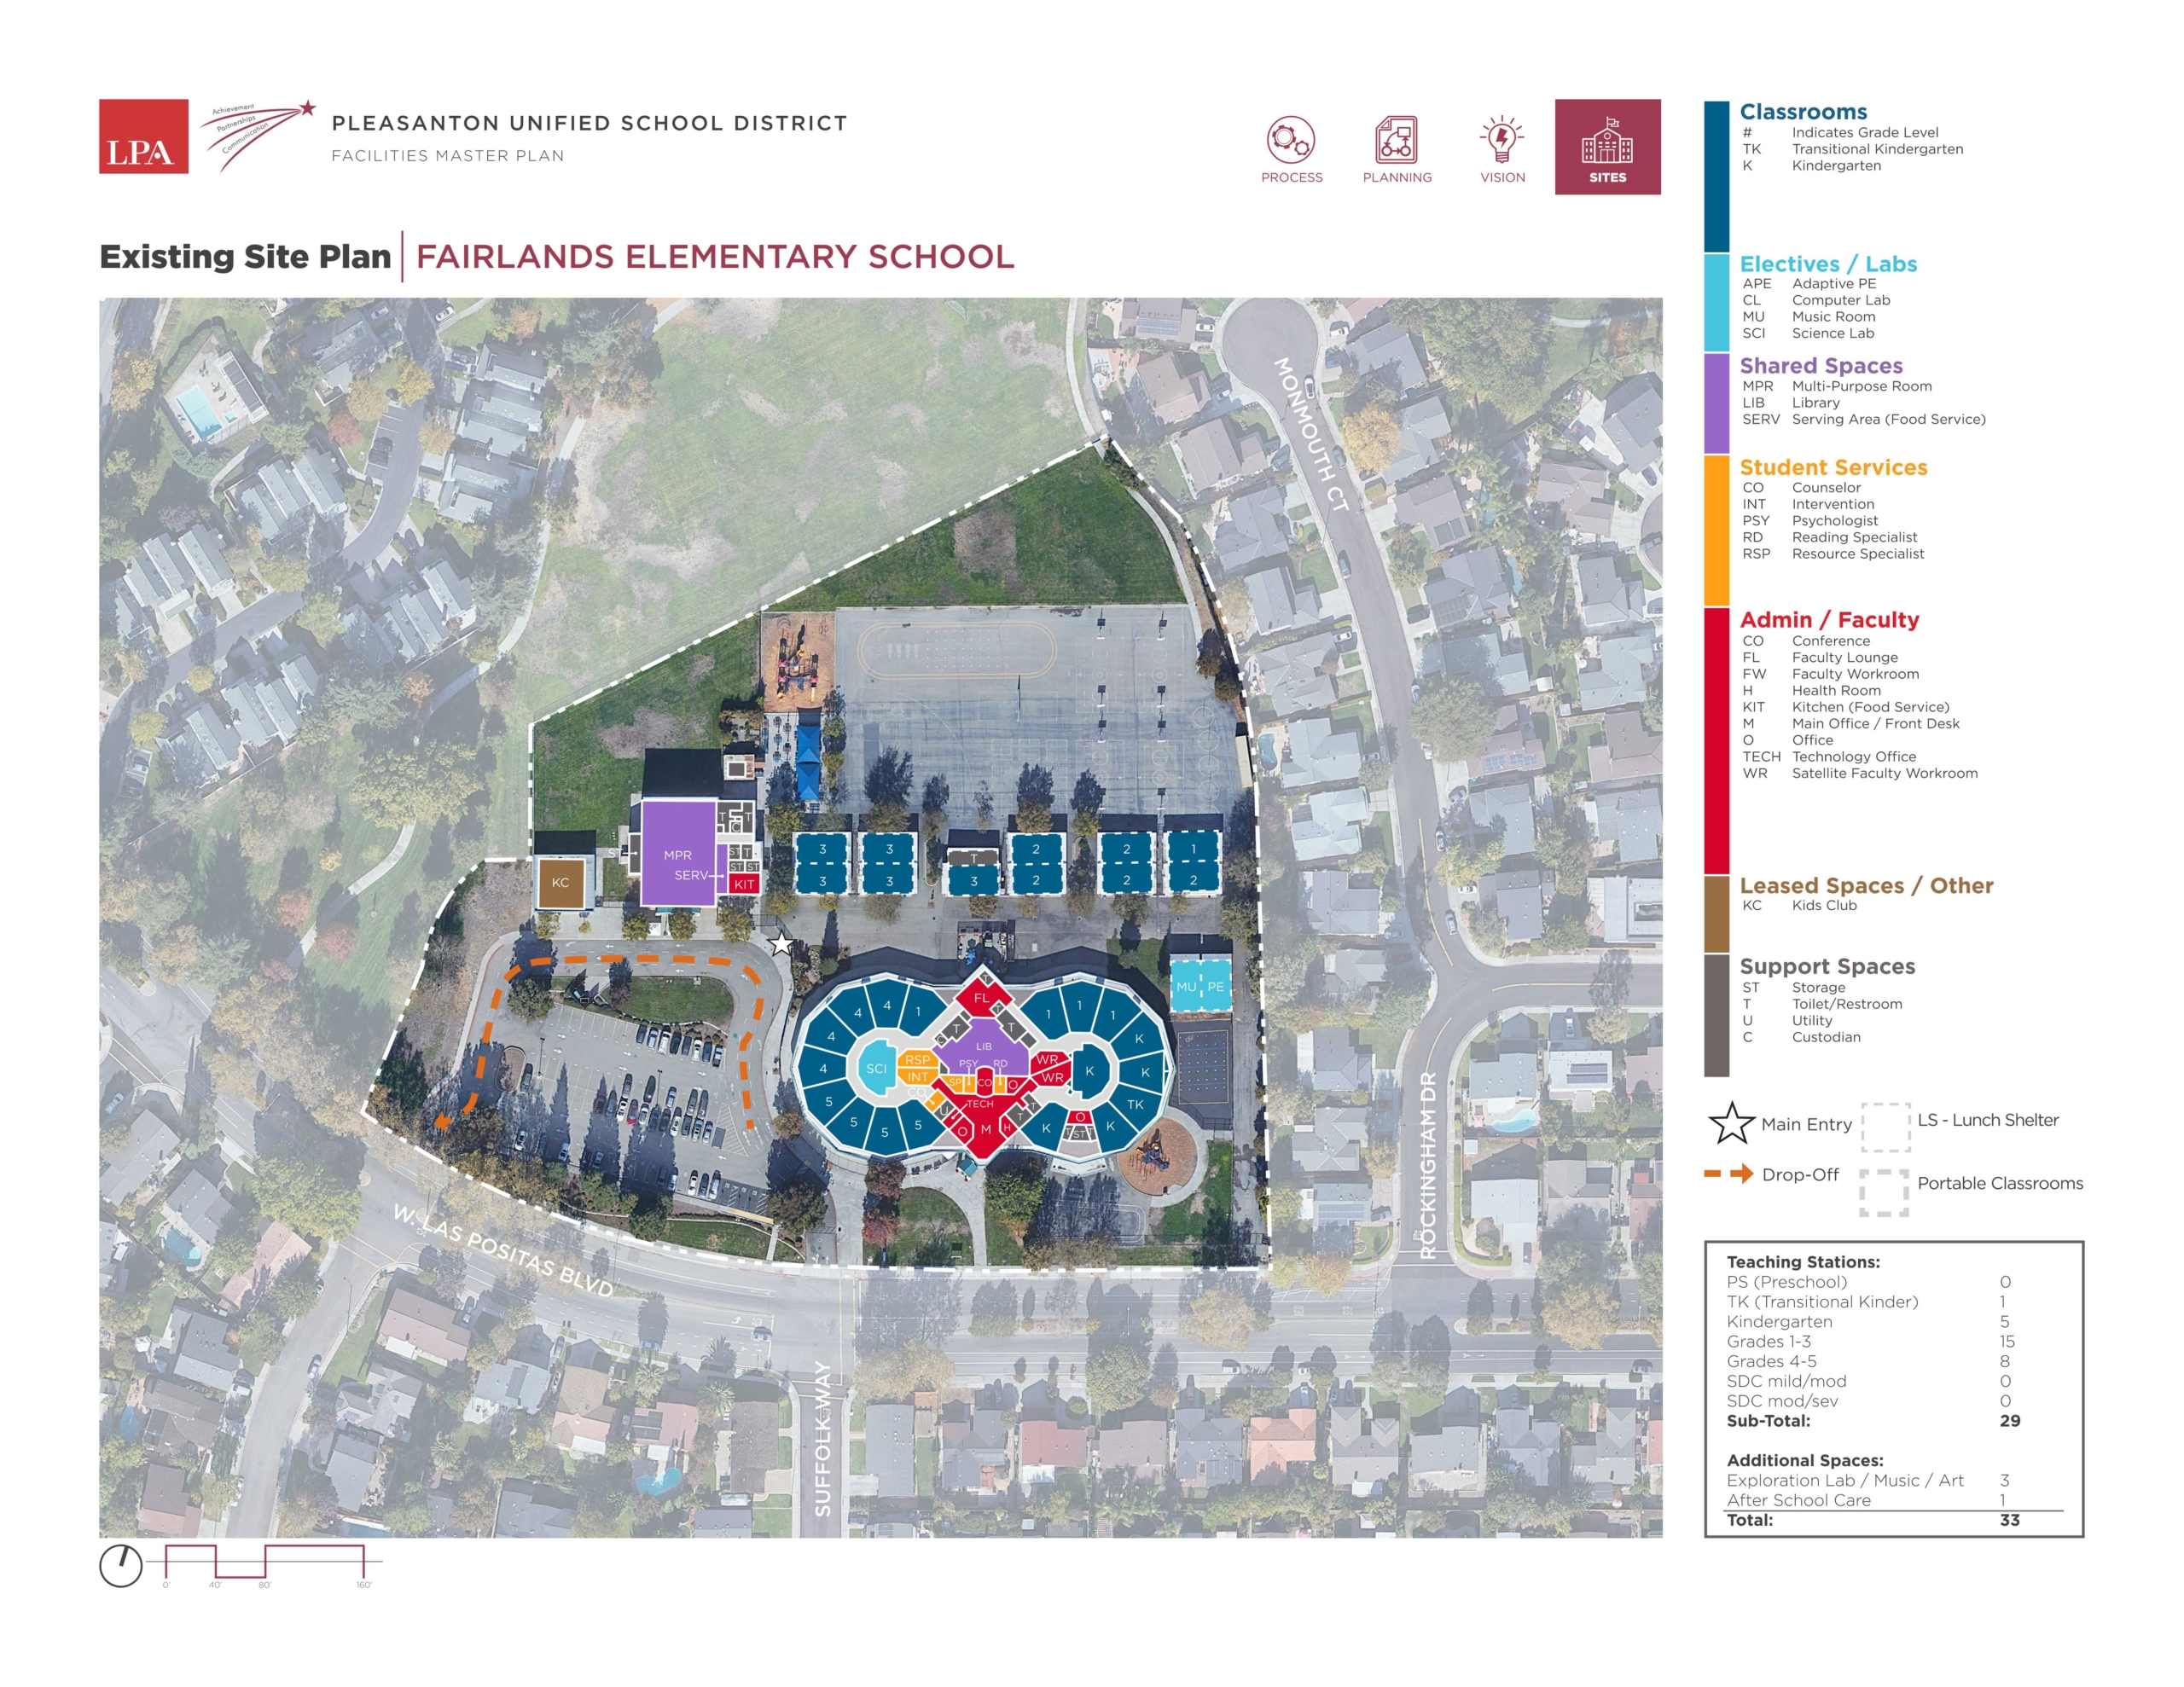
Task: Click 'FAIRLANDS ELEMENTARY SCHOOL' title text
Action: point(715,257)
